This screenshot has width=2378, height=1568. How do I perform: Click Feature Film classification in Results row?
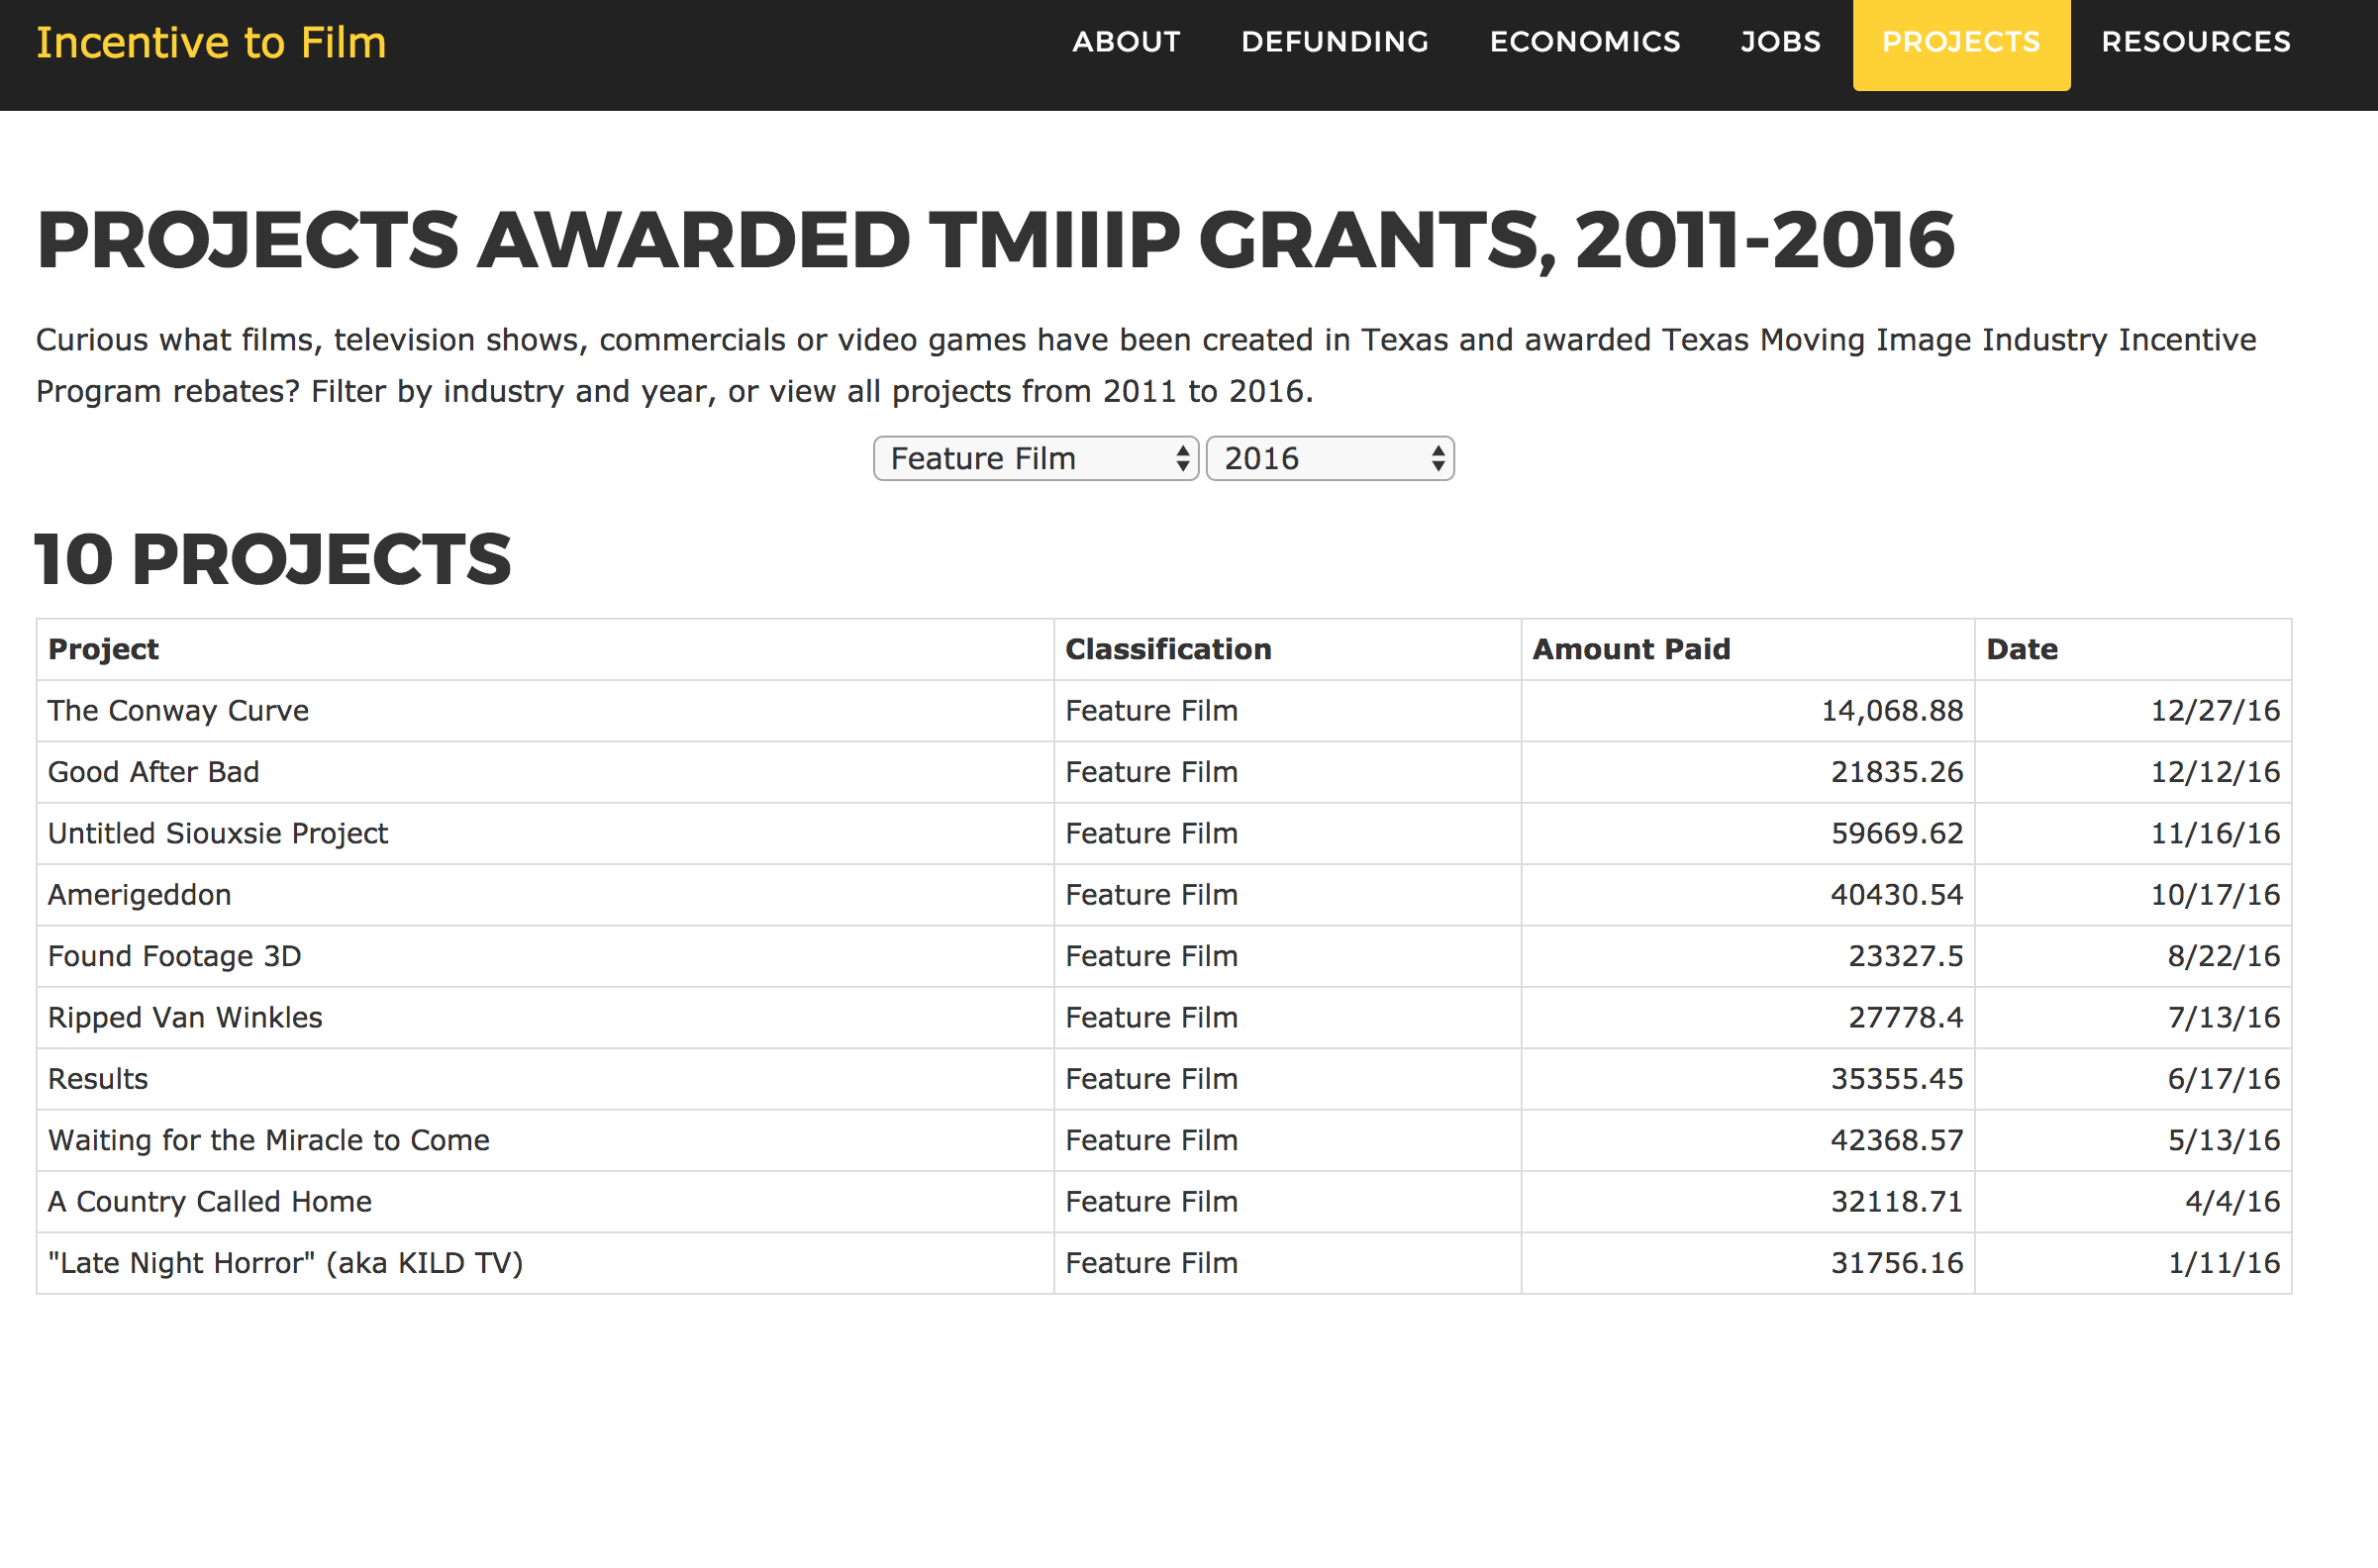click(x=1151, y=1079)
